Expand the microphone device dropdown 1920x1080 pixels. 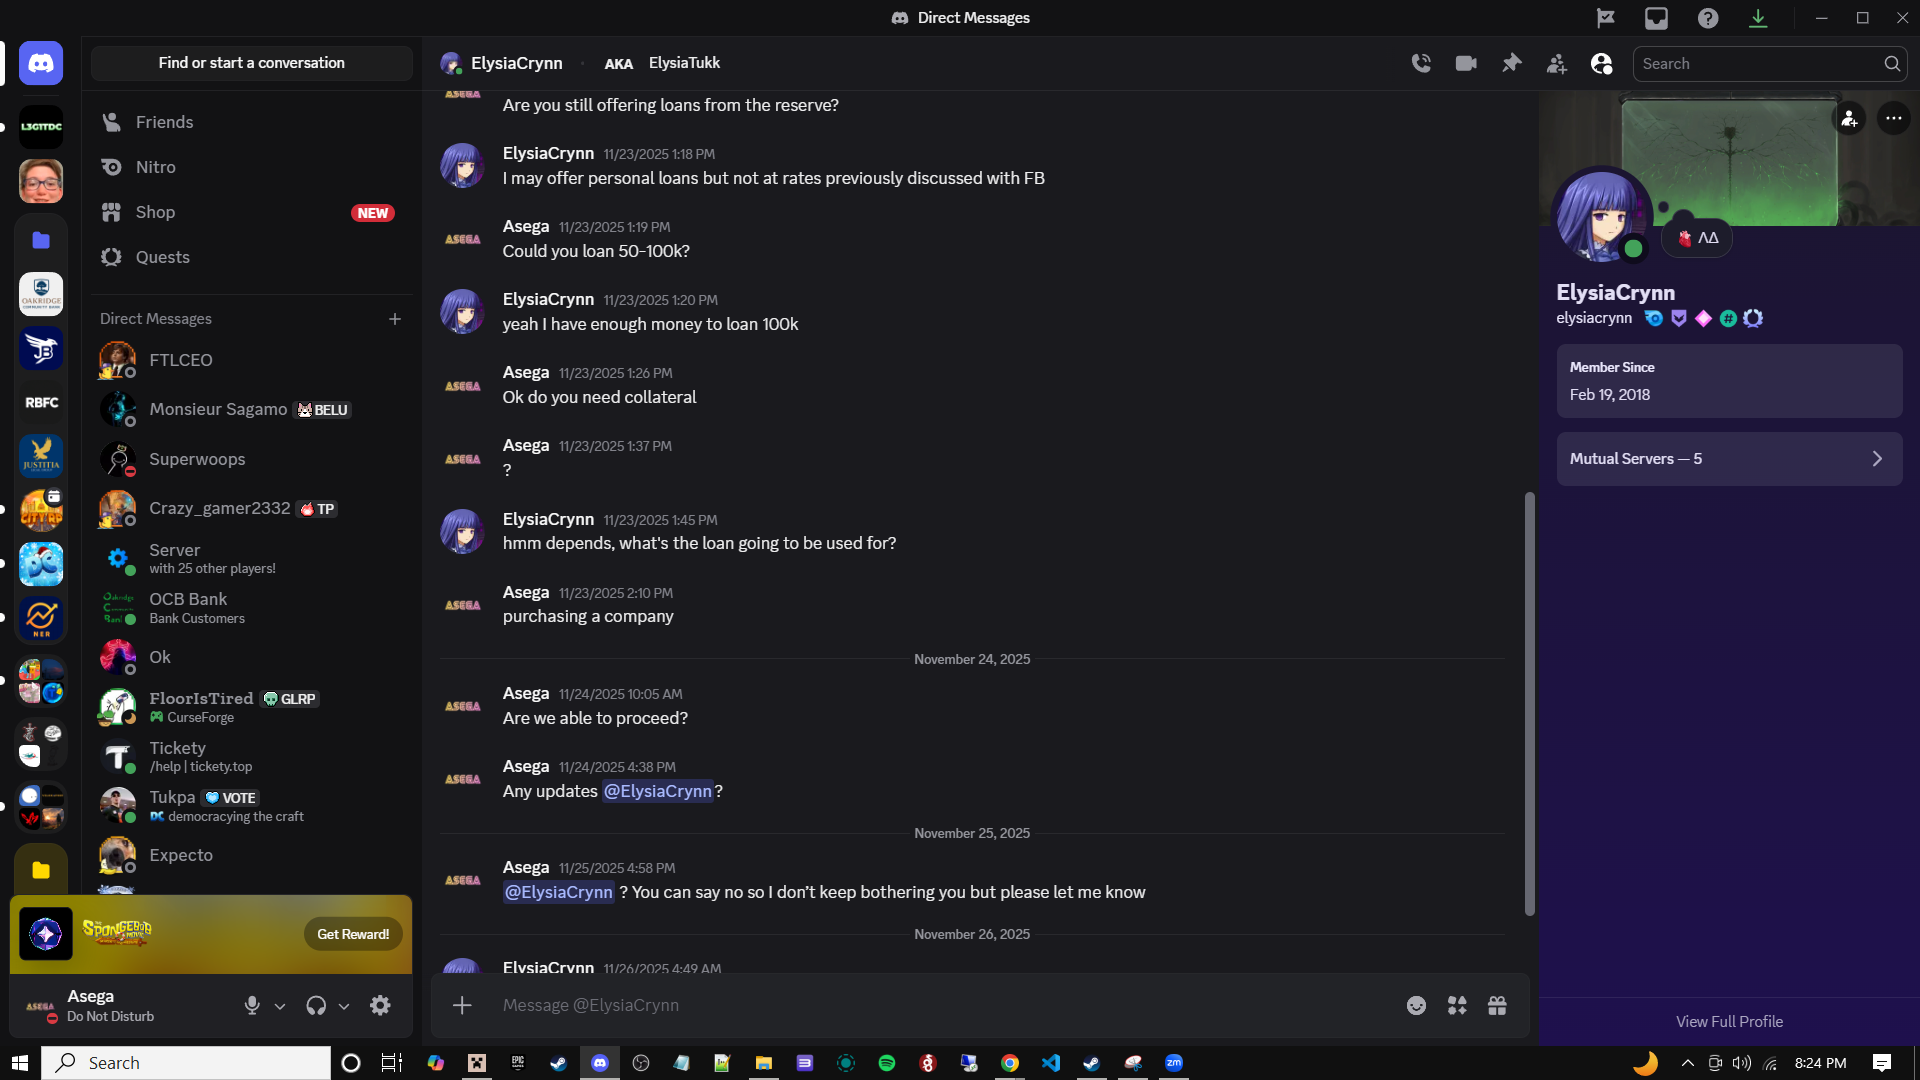tap(280, 1006)
